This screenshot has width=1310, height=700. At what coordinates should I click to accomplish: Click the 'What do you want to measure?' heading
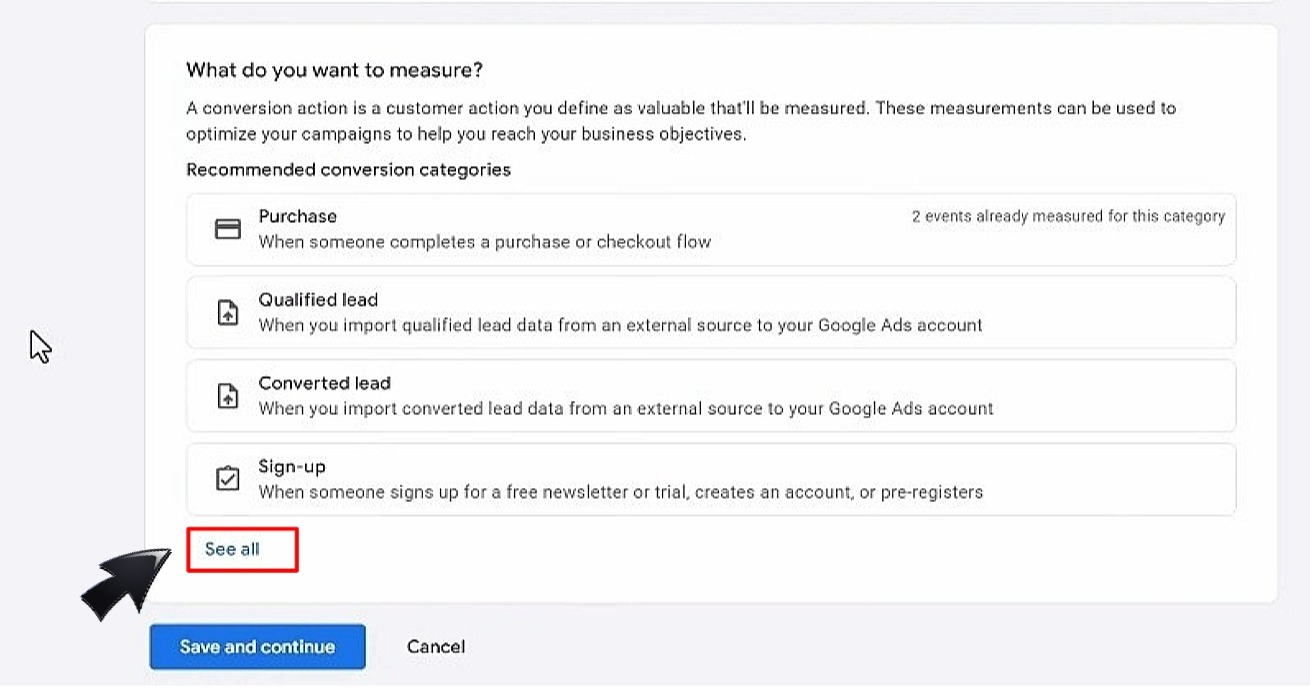coord(334,70)
